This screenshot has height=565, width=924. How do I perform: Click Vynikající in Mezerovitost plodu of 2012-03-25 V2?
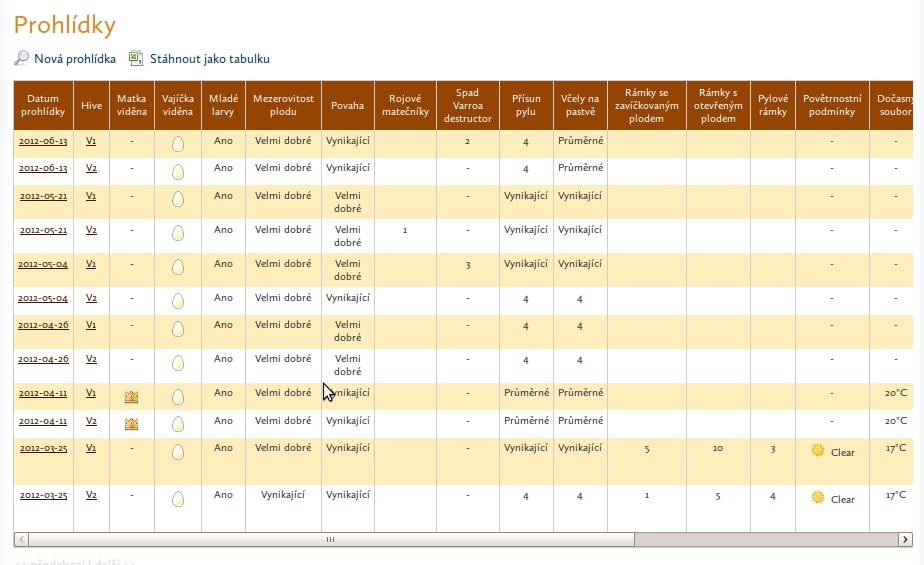click(x=283, y=495)
